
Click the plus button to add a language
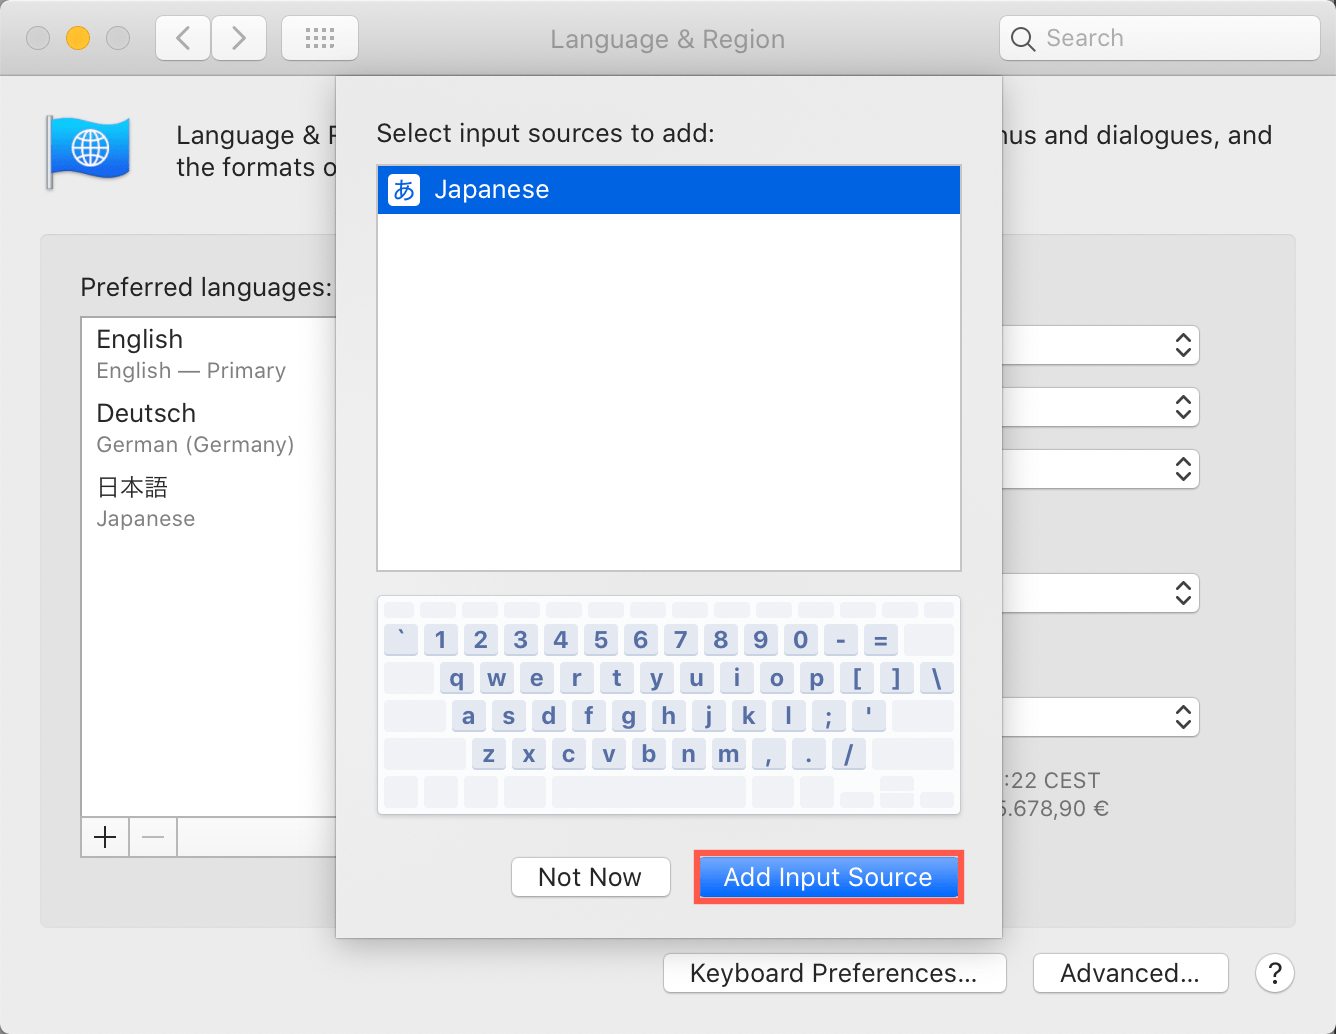(x=104, y=837)
